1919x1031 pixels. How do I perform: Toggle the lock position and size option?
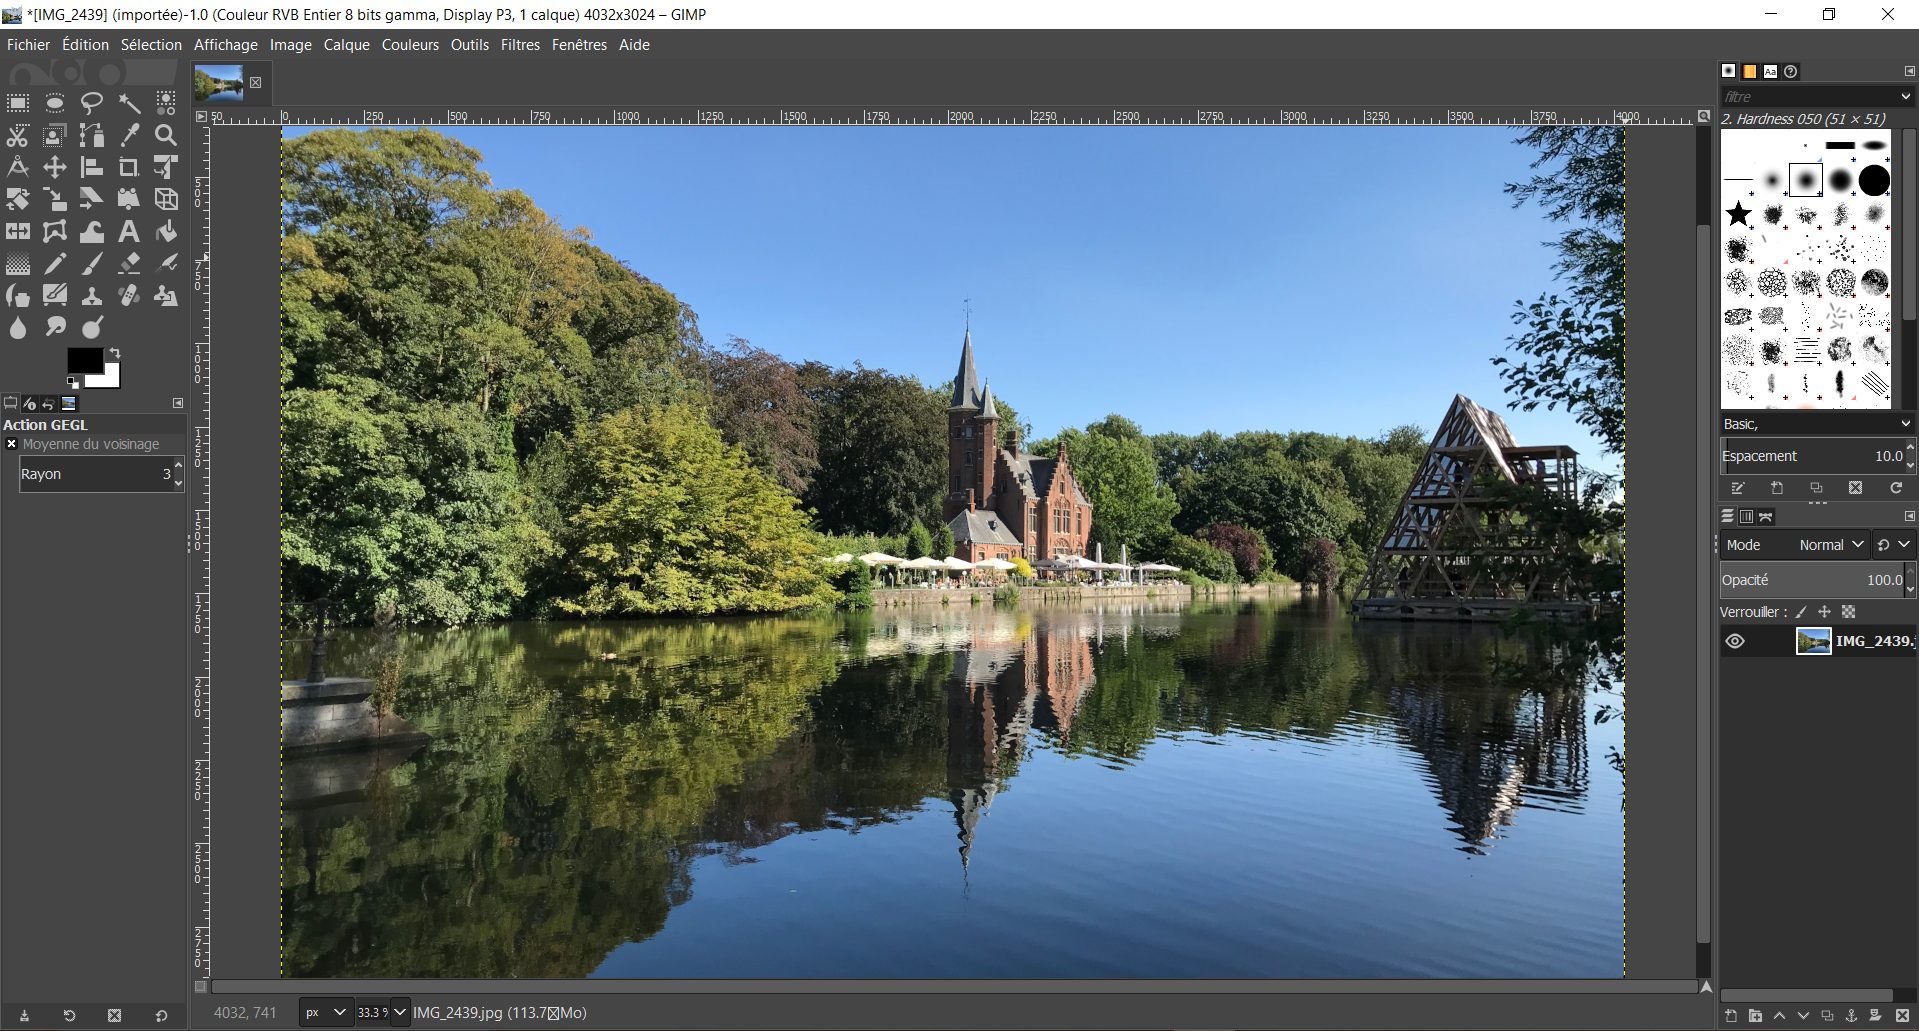[1824, 612]
